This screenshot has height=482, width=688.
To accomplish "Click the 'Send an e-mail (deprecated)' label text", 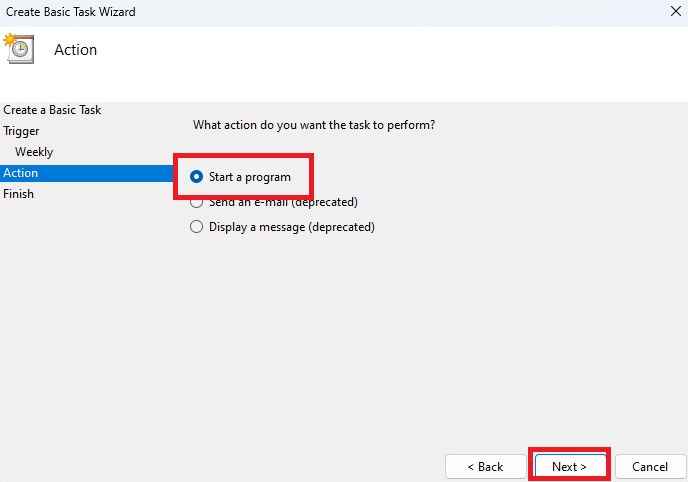I will click(283, 202).
